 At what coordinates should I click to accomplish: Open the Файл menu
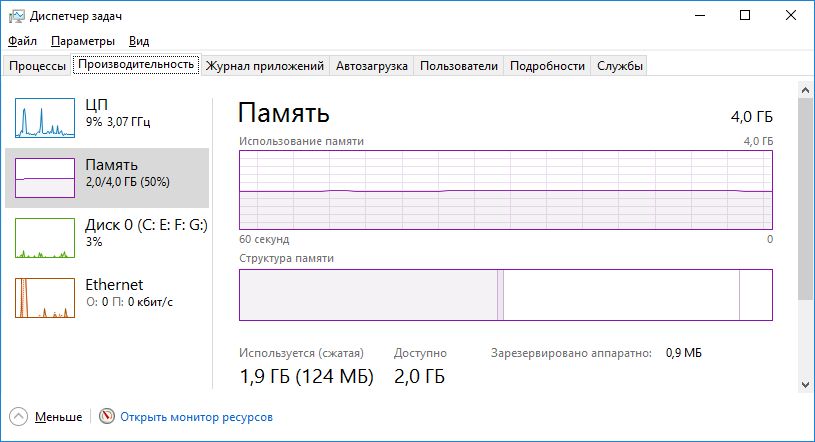point(22,41)
